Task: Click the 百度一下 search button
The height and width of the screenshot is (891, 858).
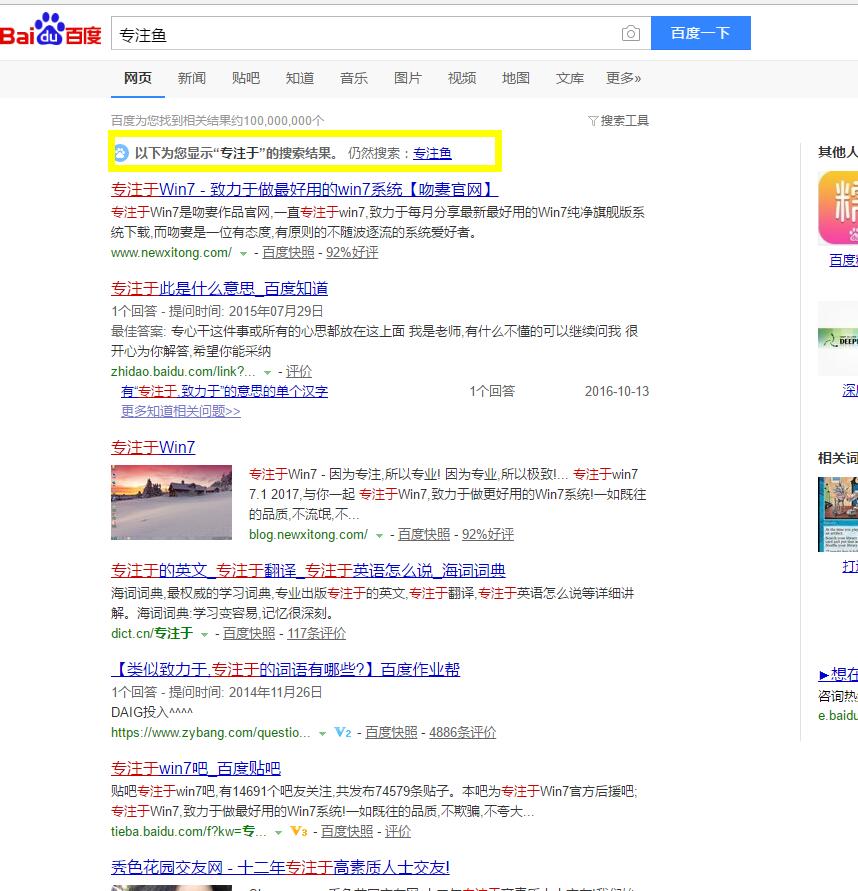Action: (700, 33)
